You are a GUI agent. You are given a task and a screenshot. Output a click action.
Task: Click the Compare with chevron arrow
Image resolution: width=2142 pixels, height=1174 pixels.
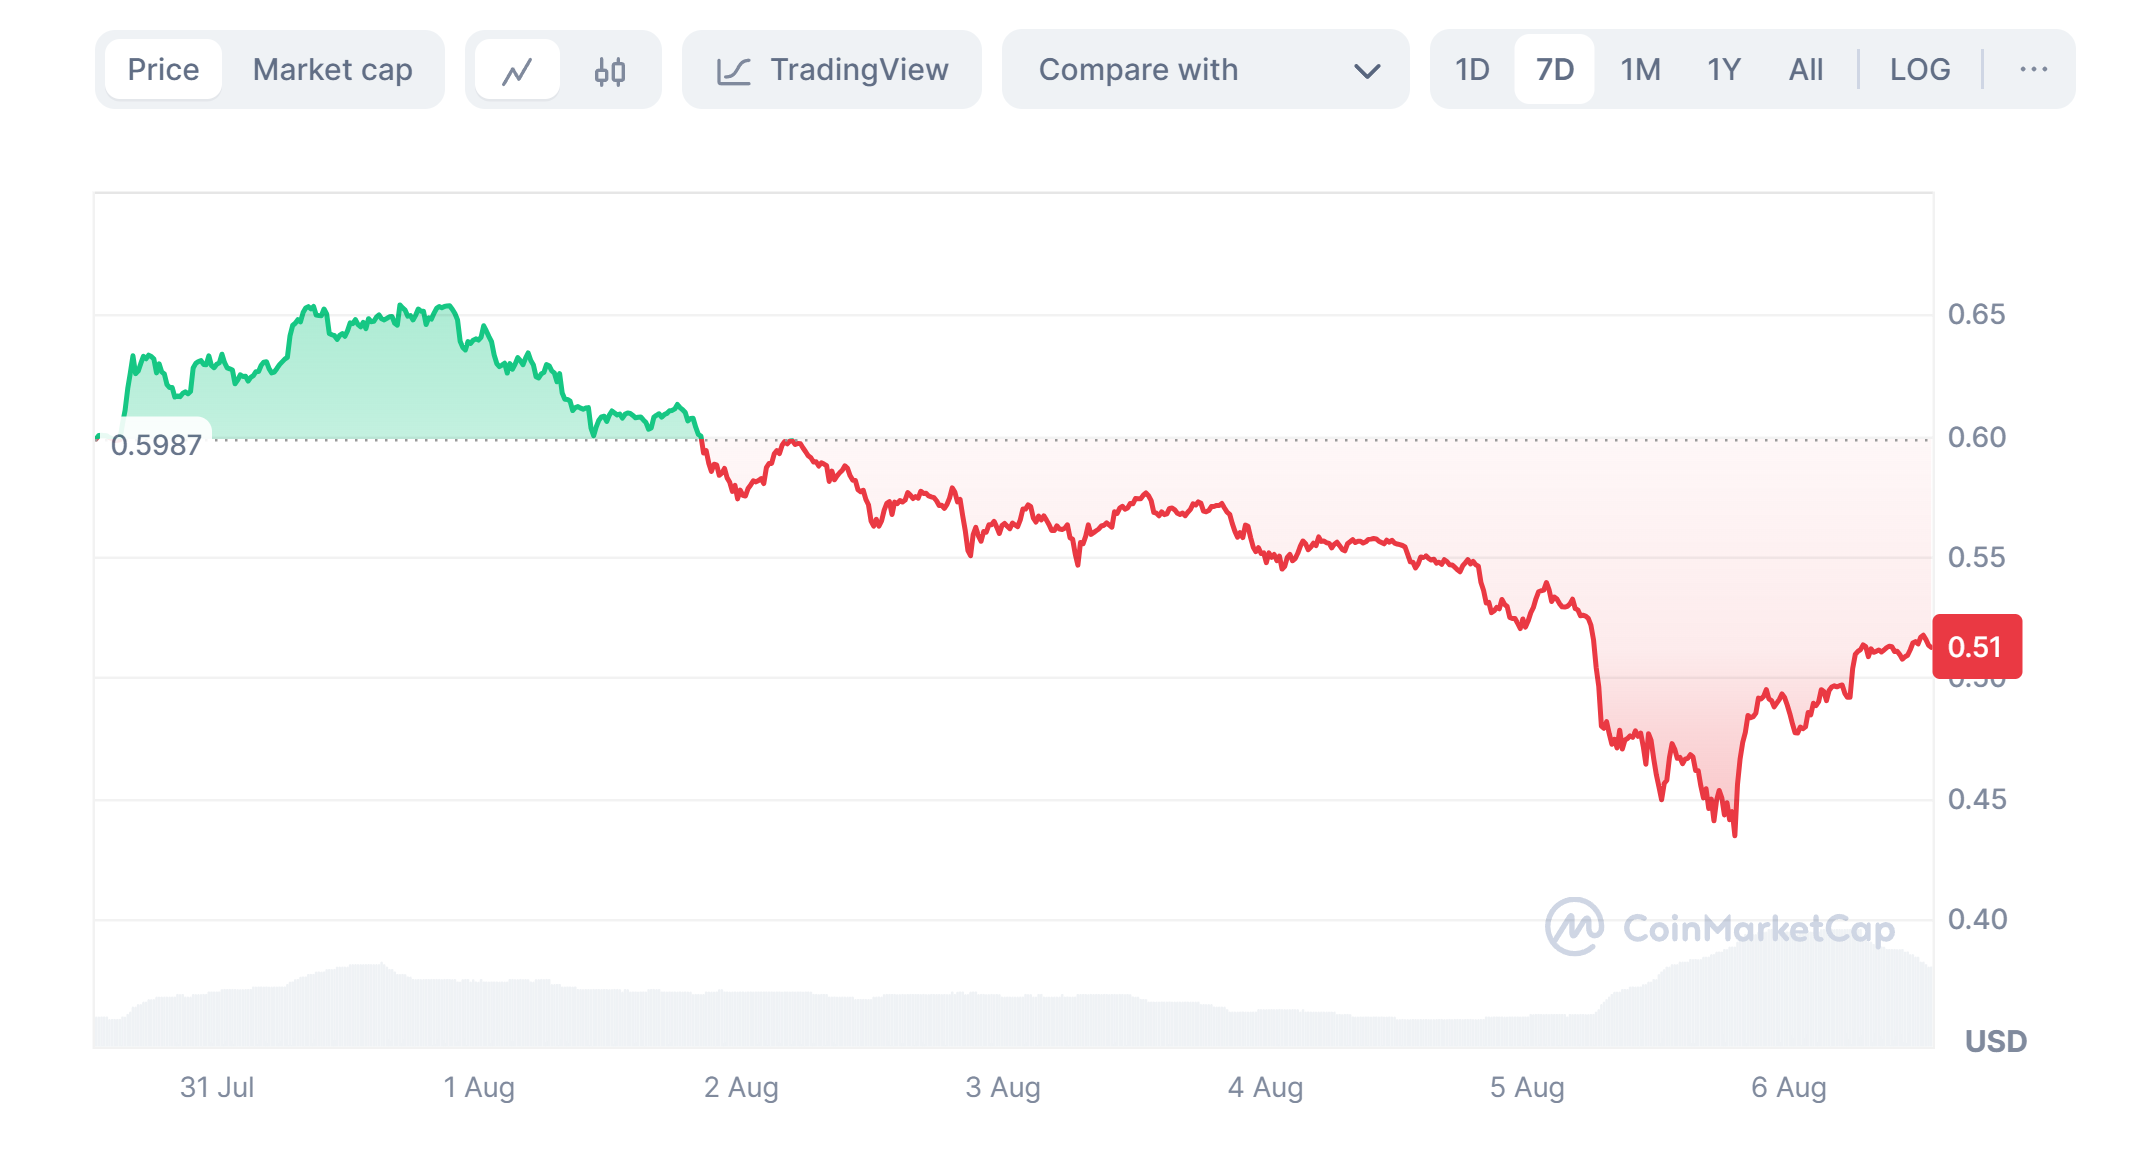point(1366,71)
